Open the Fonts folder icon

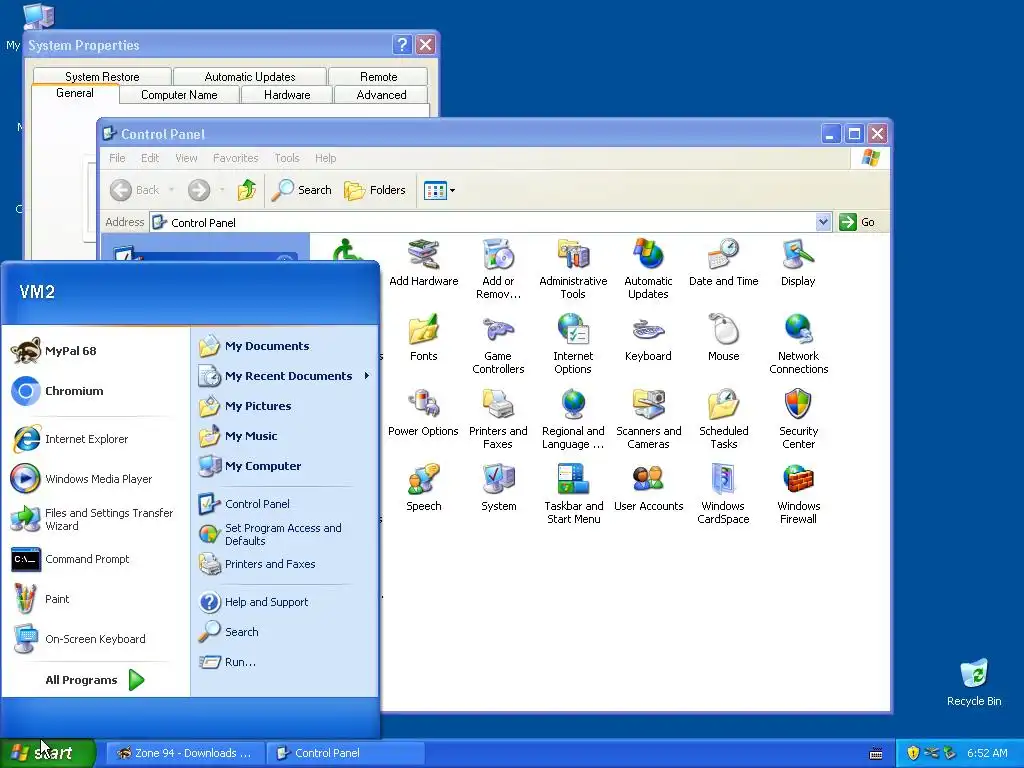(424, 338)
